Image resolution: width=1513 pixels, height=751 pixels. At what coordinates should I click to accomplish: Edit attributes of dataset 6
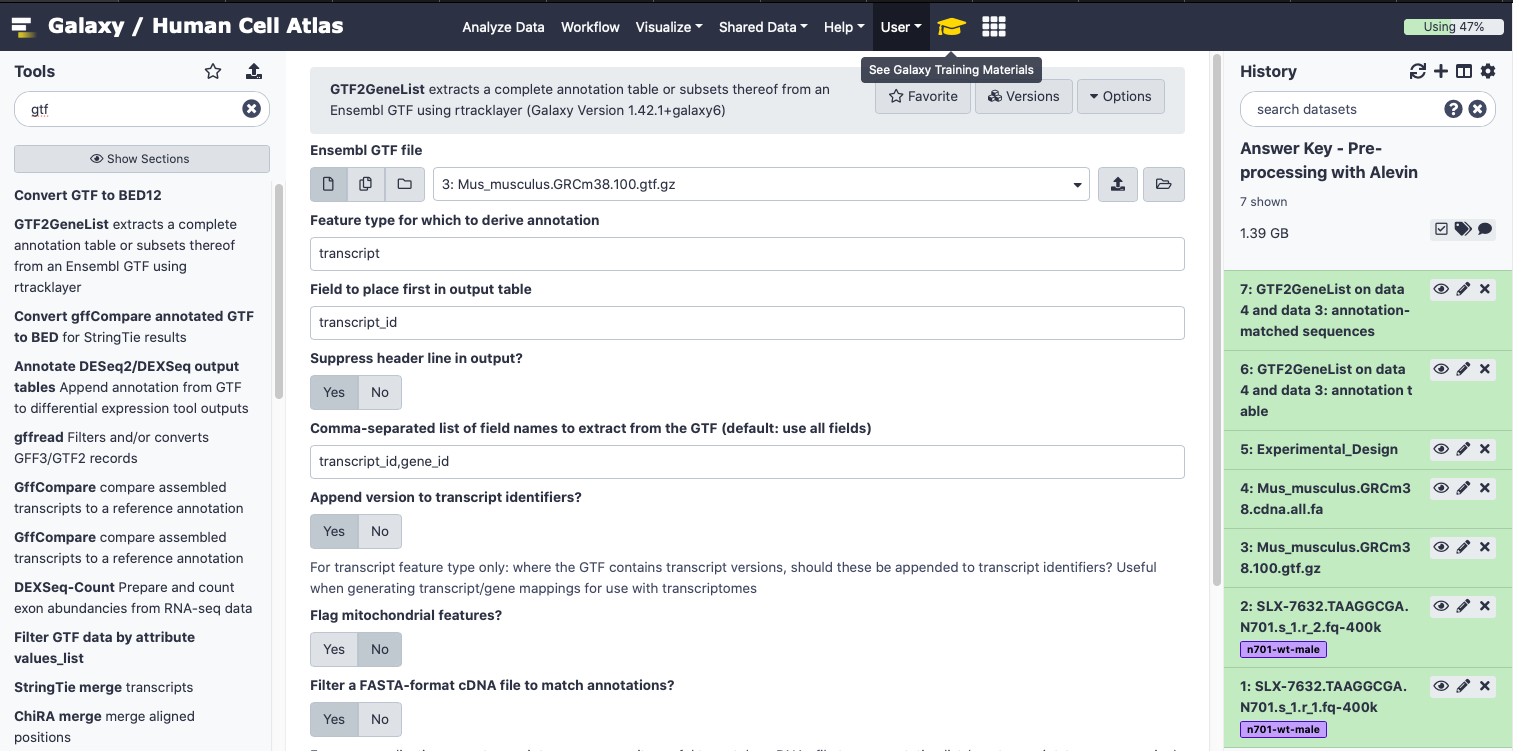(x=1463, y=369)
